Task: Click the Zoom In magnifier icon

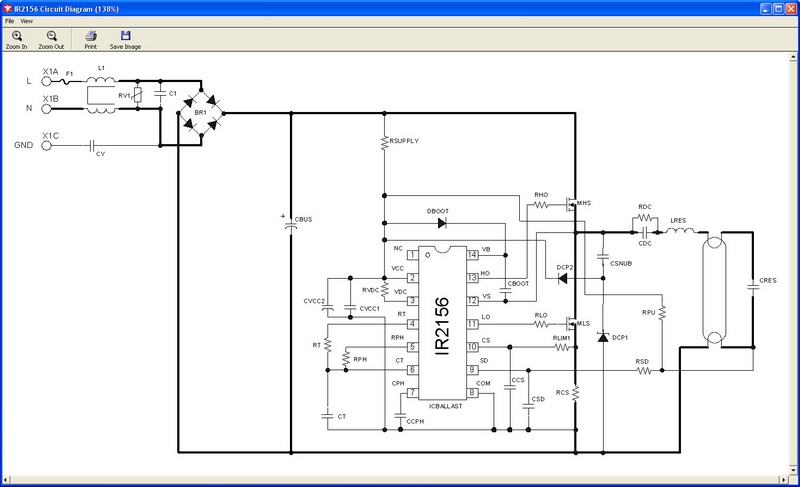Action: (17, 36)
